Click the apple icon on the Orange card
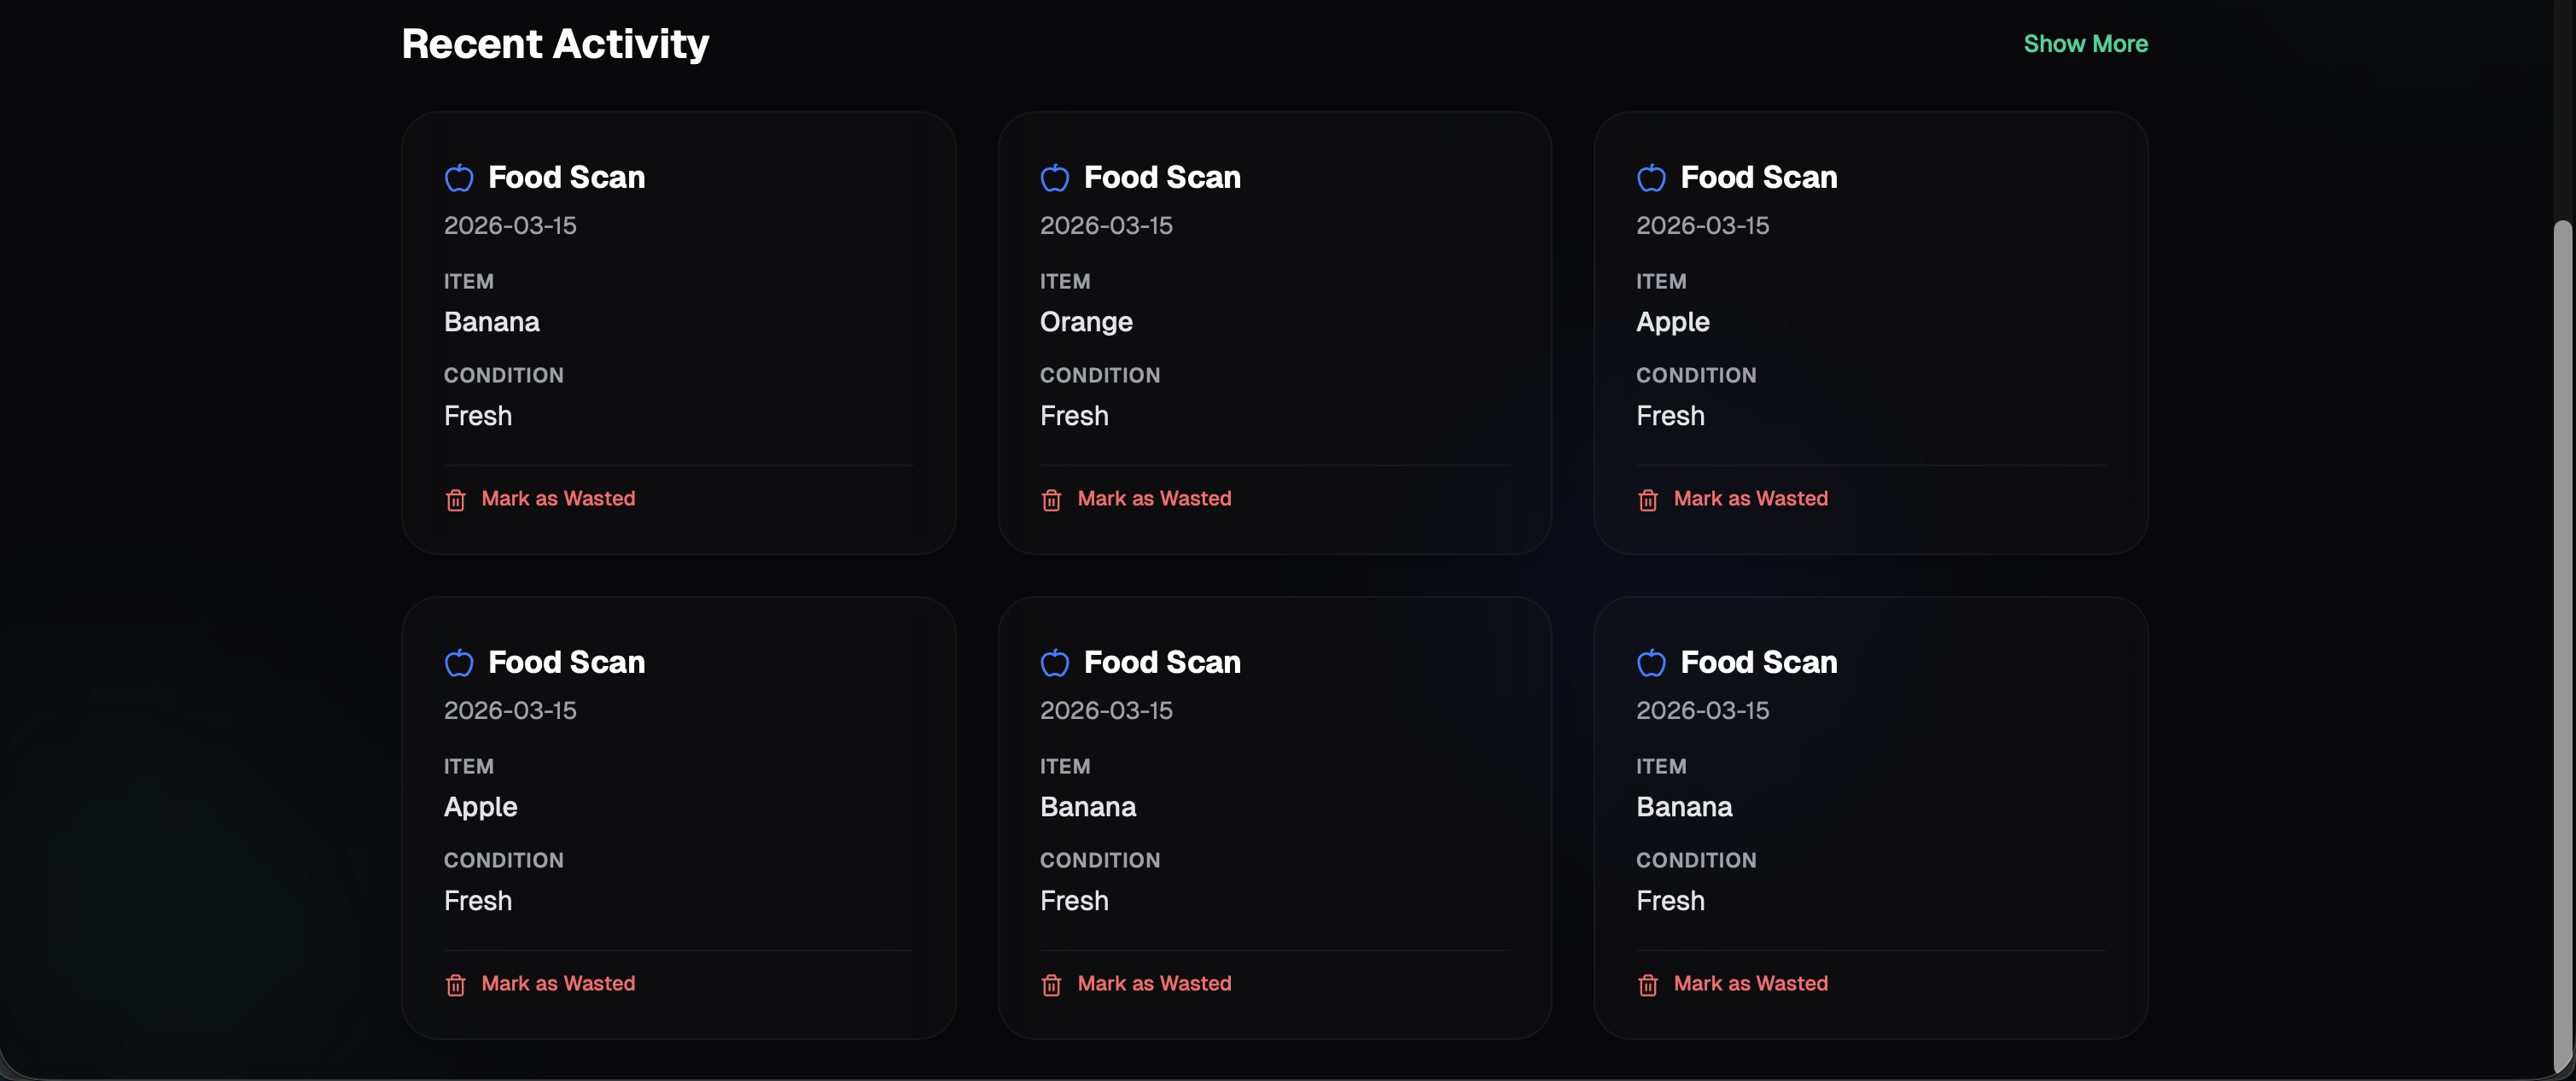Viewport: 2576px width, 1081px height. point(1054,178)
